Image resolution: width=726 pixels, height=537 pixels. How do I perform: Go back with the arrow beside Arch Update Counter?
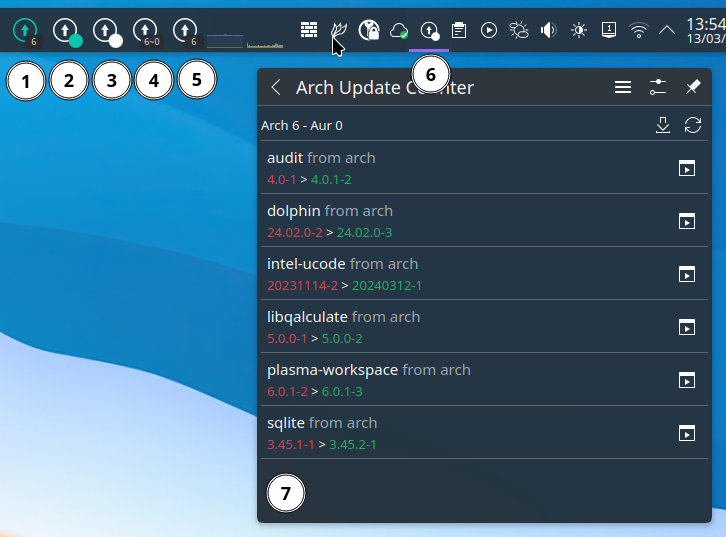coord(276,87)
